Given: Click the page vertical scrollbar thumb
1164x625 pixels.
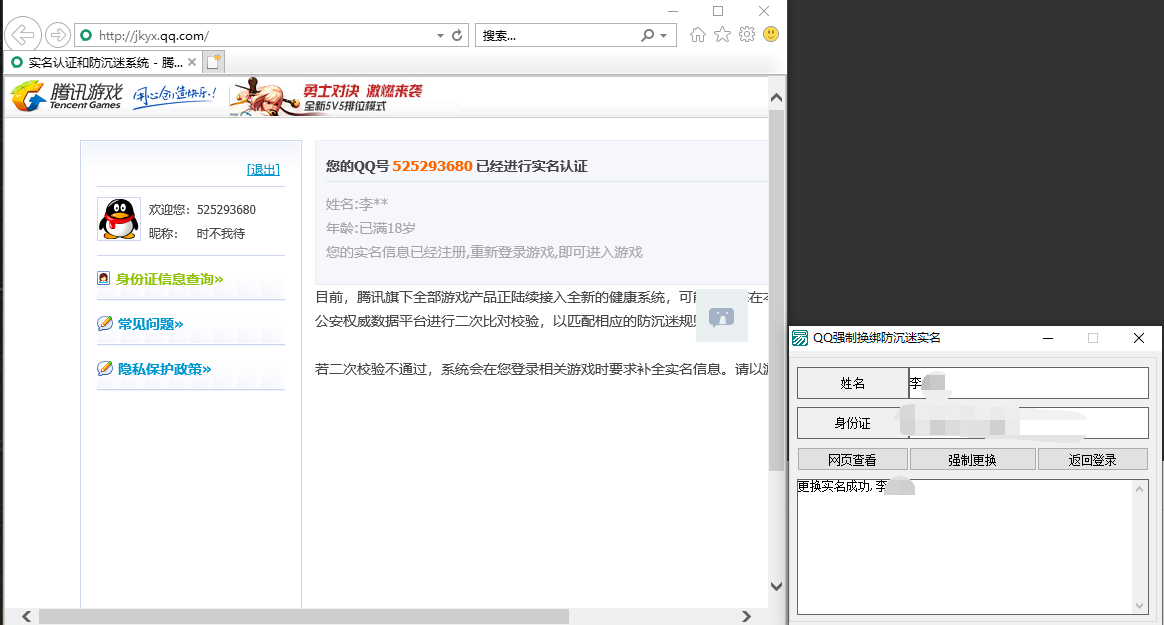Looking at the screenshot, I should (776, 291).
